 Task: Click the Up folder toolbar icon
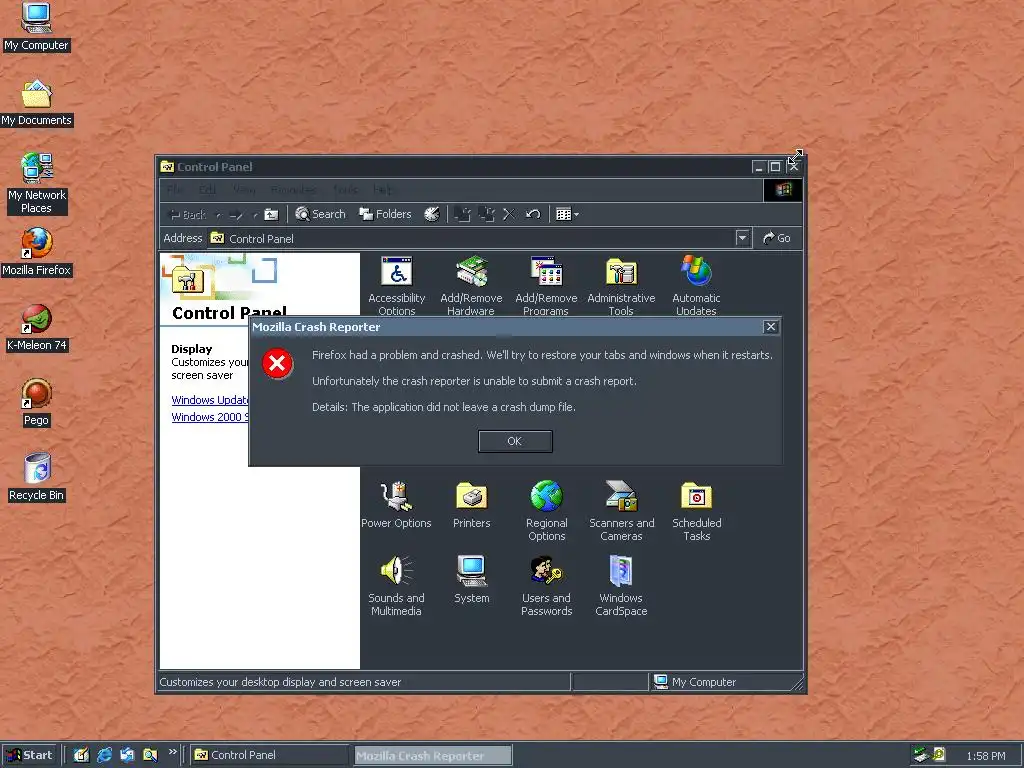pos(272,214)
